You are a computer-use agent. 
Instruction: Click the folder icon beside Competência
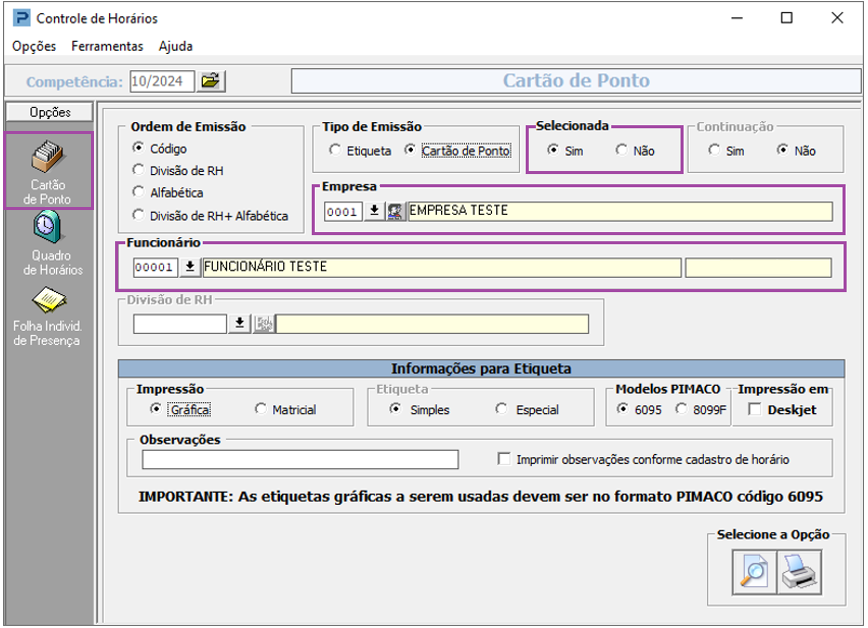[x=211, y=81]
